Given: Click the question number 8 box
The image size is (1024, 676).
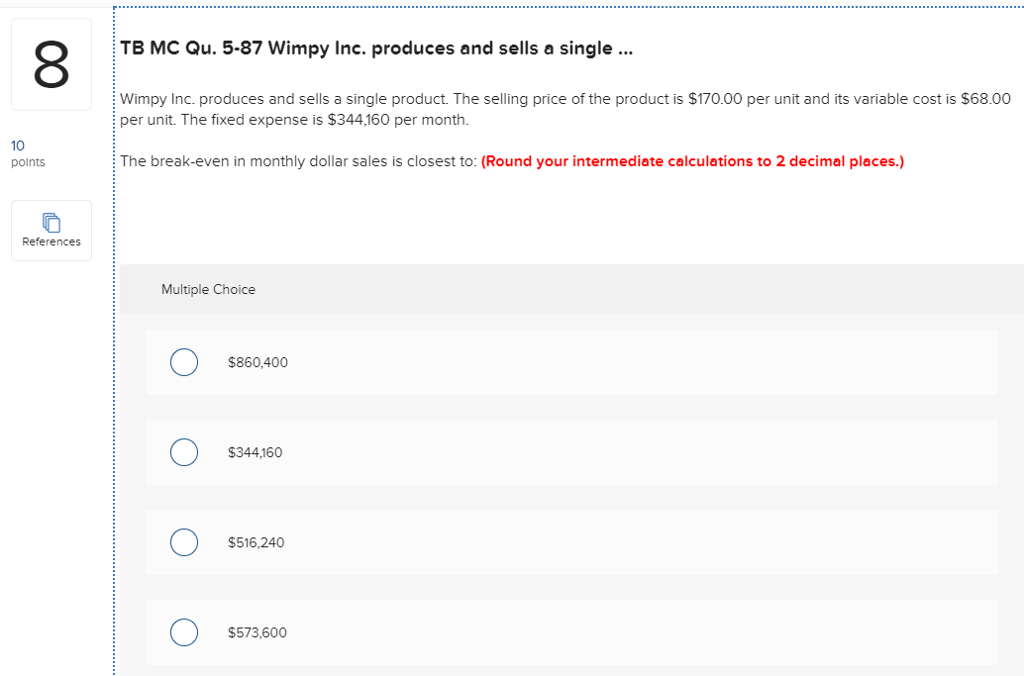Looking at the screenshot, I should pos(51,63).
